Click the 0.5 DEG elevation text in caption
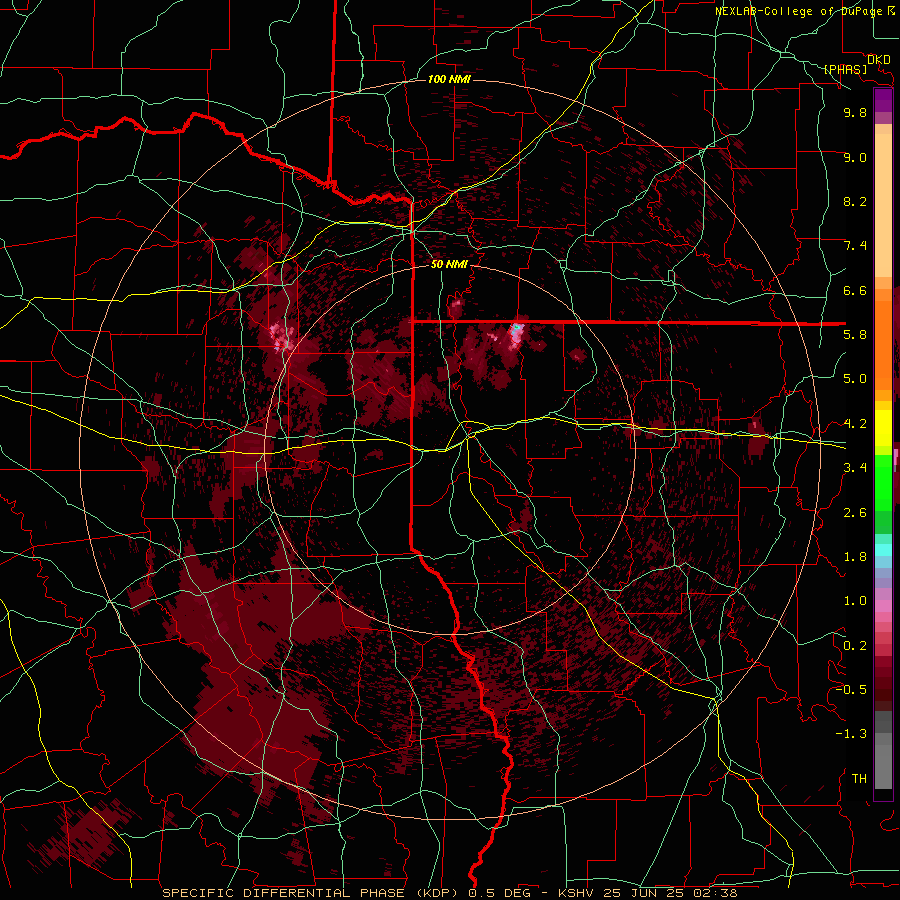The image size is (900, 900). click(x=501, y=893)
